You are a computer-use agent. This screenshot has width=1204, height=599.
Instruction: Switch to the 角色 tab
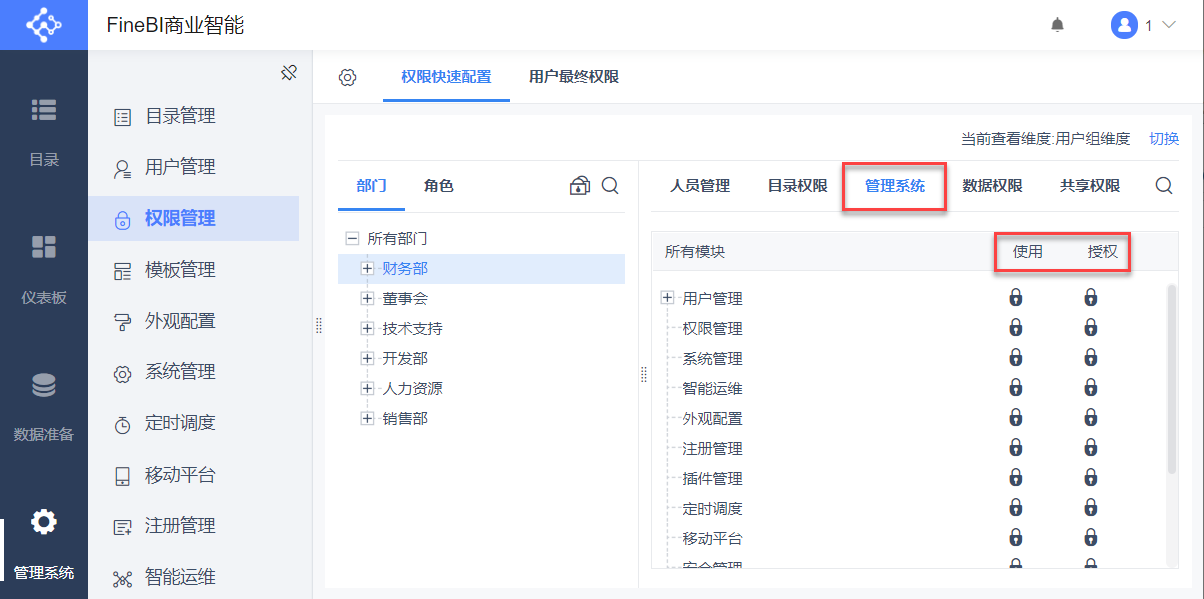pyautogui.click(x=438, y=186)
